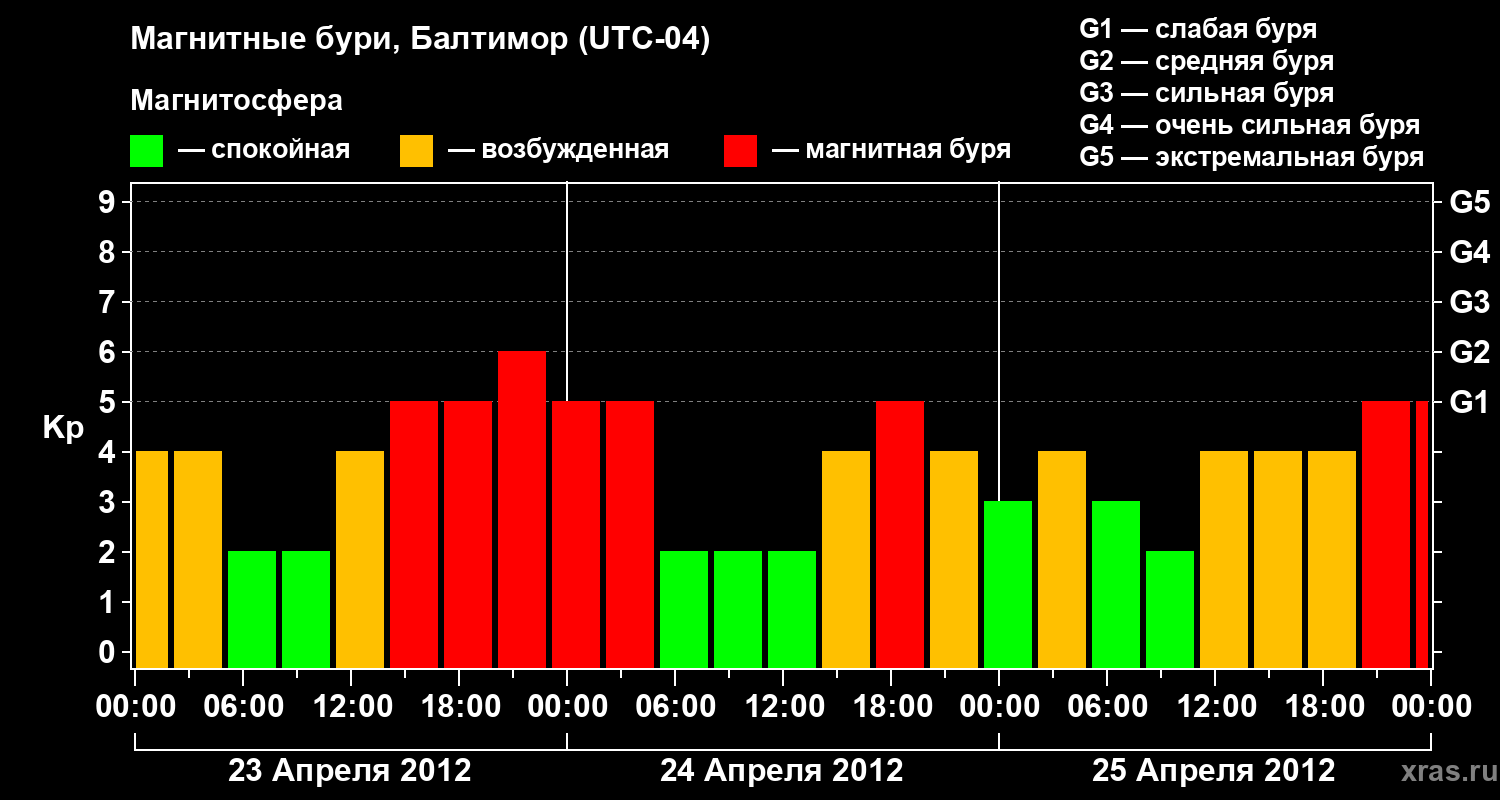
Task: Click the '— магнитная буря' legend label
Action: click(x=892, y=151)
